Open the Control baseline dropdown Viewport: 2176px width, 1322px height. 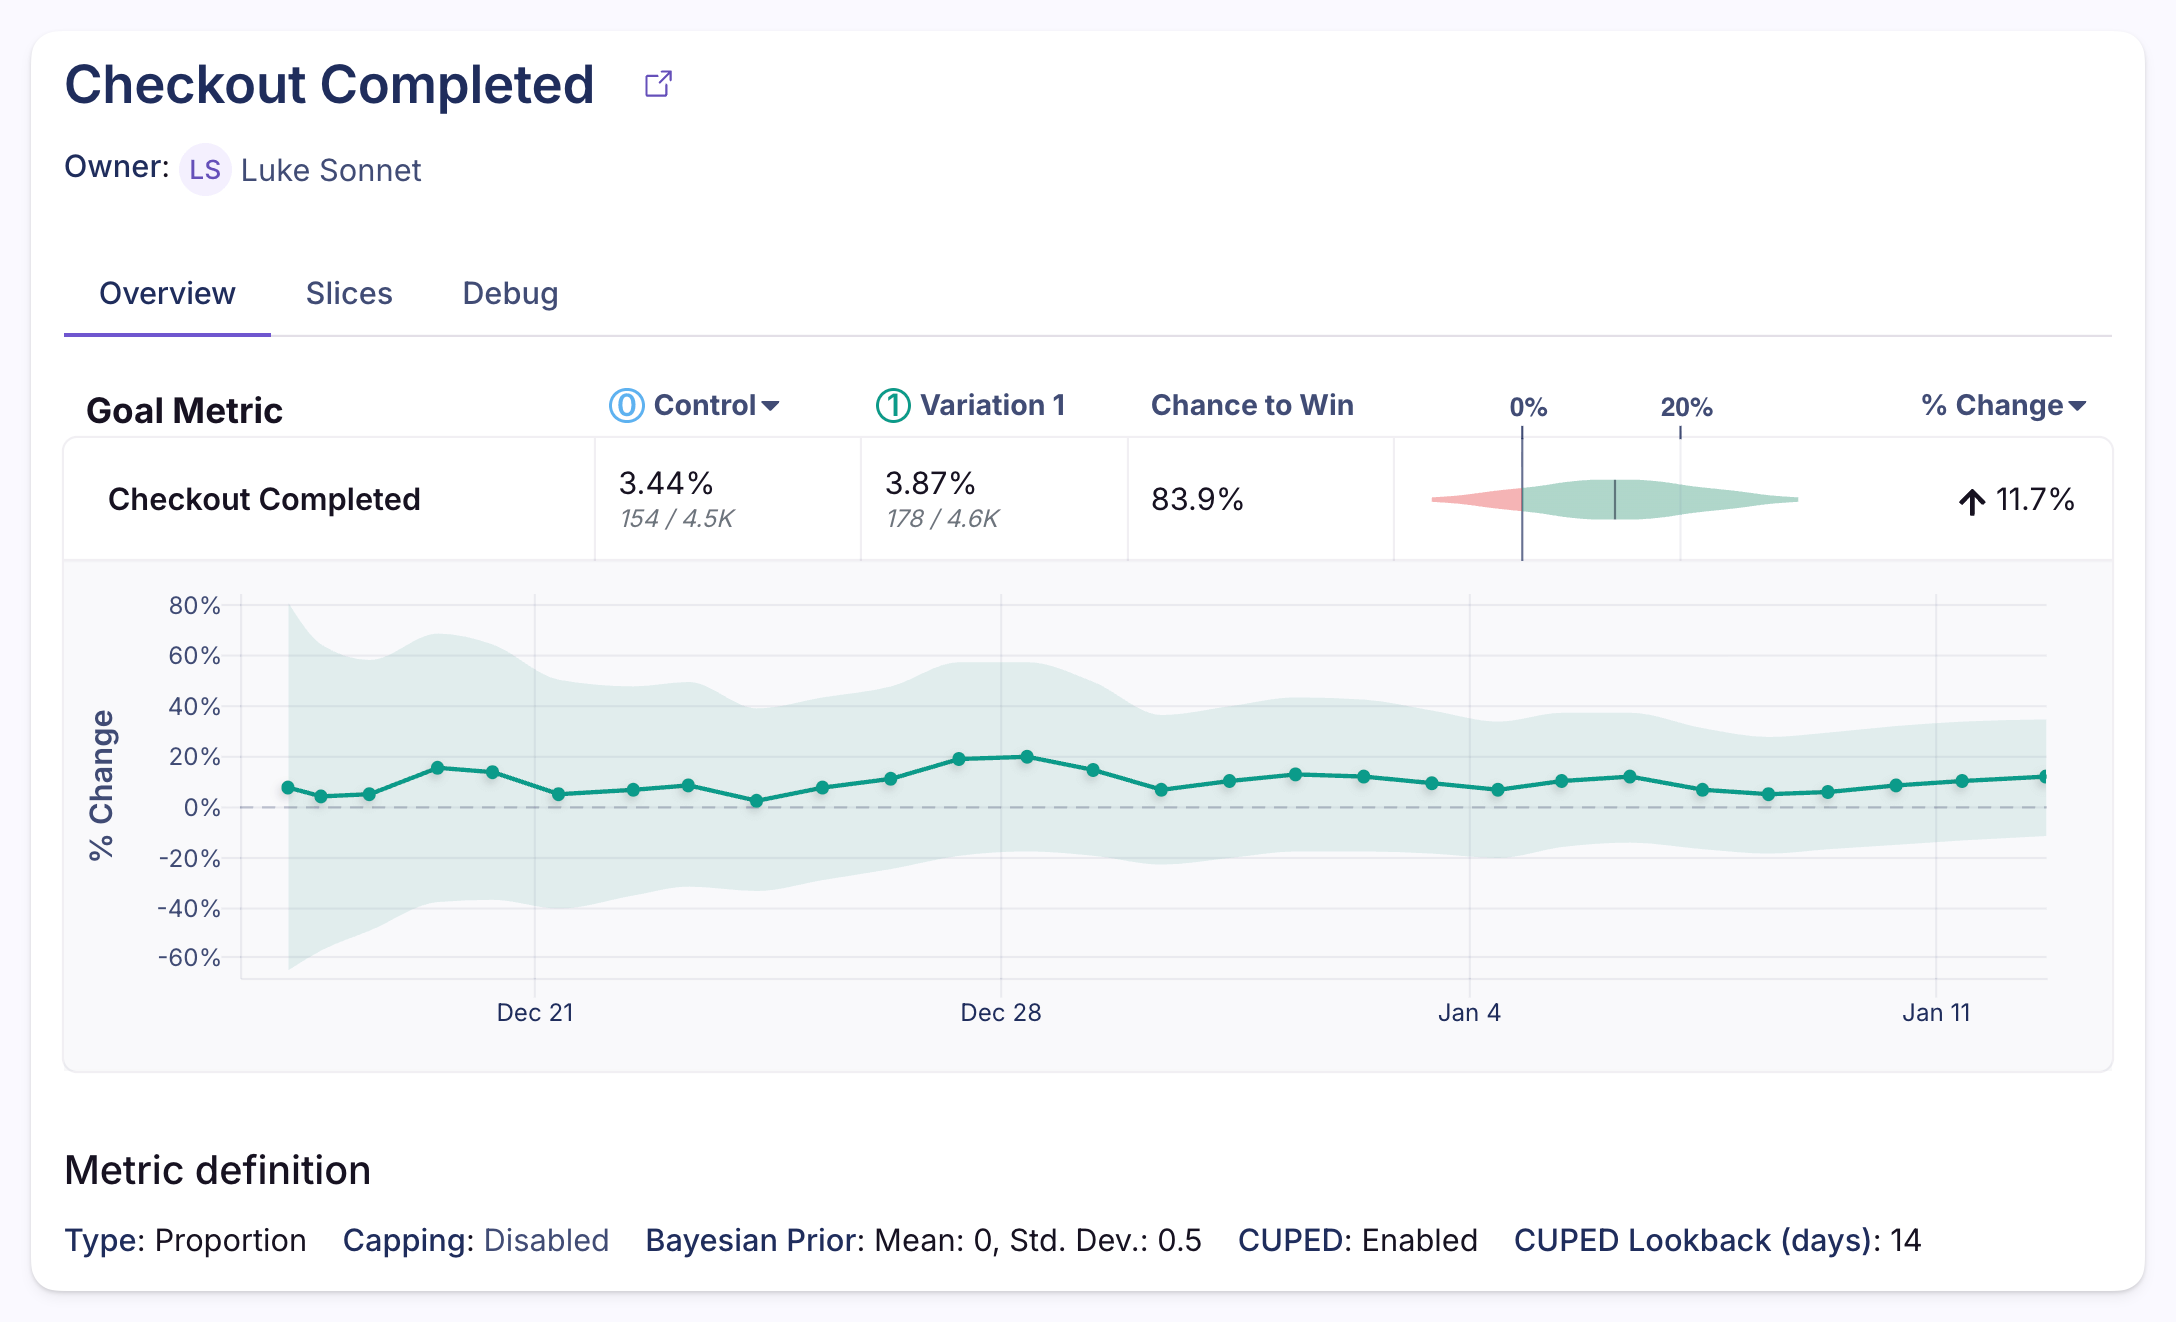tap(770, 406)
